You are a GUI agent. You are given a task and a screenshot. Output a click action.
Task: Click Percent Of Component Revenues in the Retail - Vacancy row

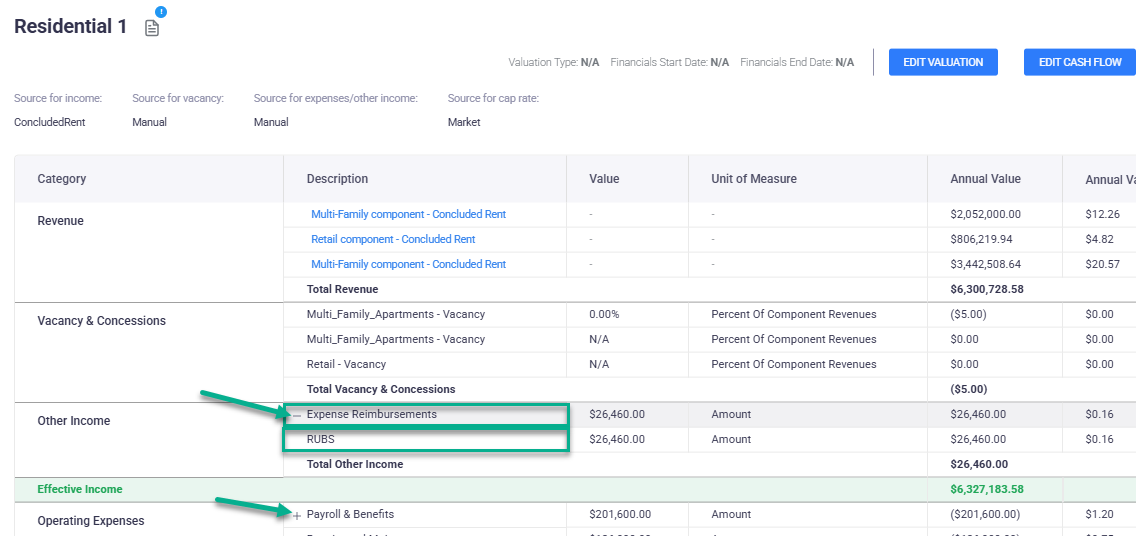coord(794,364)
